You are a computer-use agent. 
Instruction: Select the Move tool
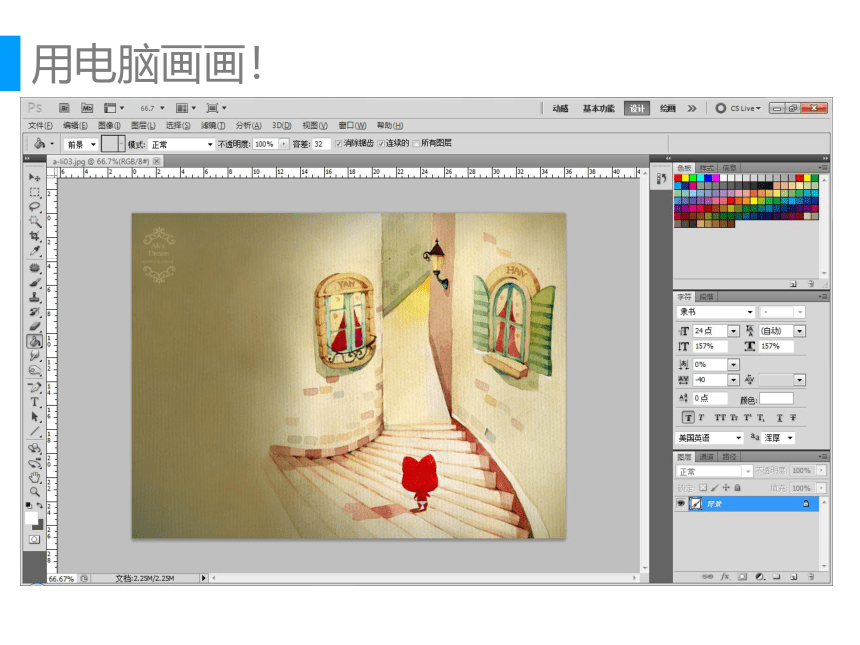[35, 177]
